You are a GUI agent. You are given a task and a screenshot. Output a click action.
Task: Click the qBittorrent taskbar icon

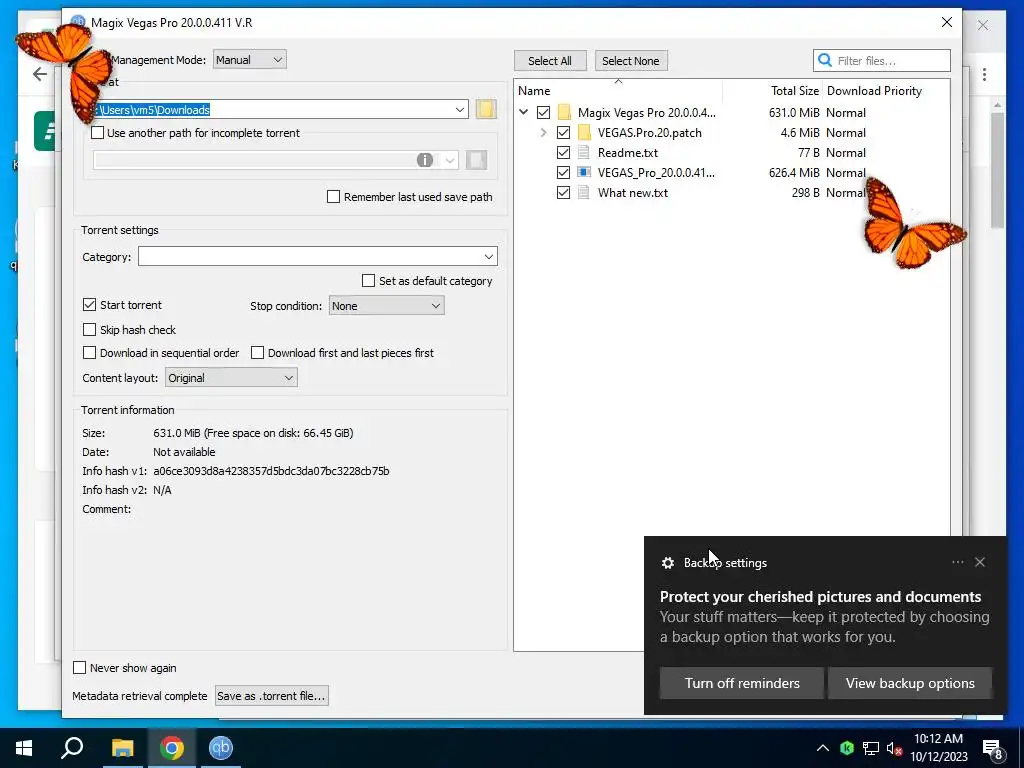coord(221,748)
